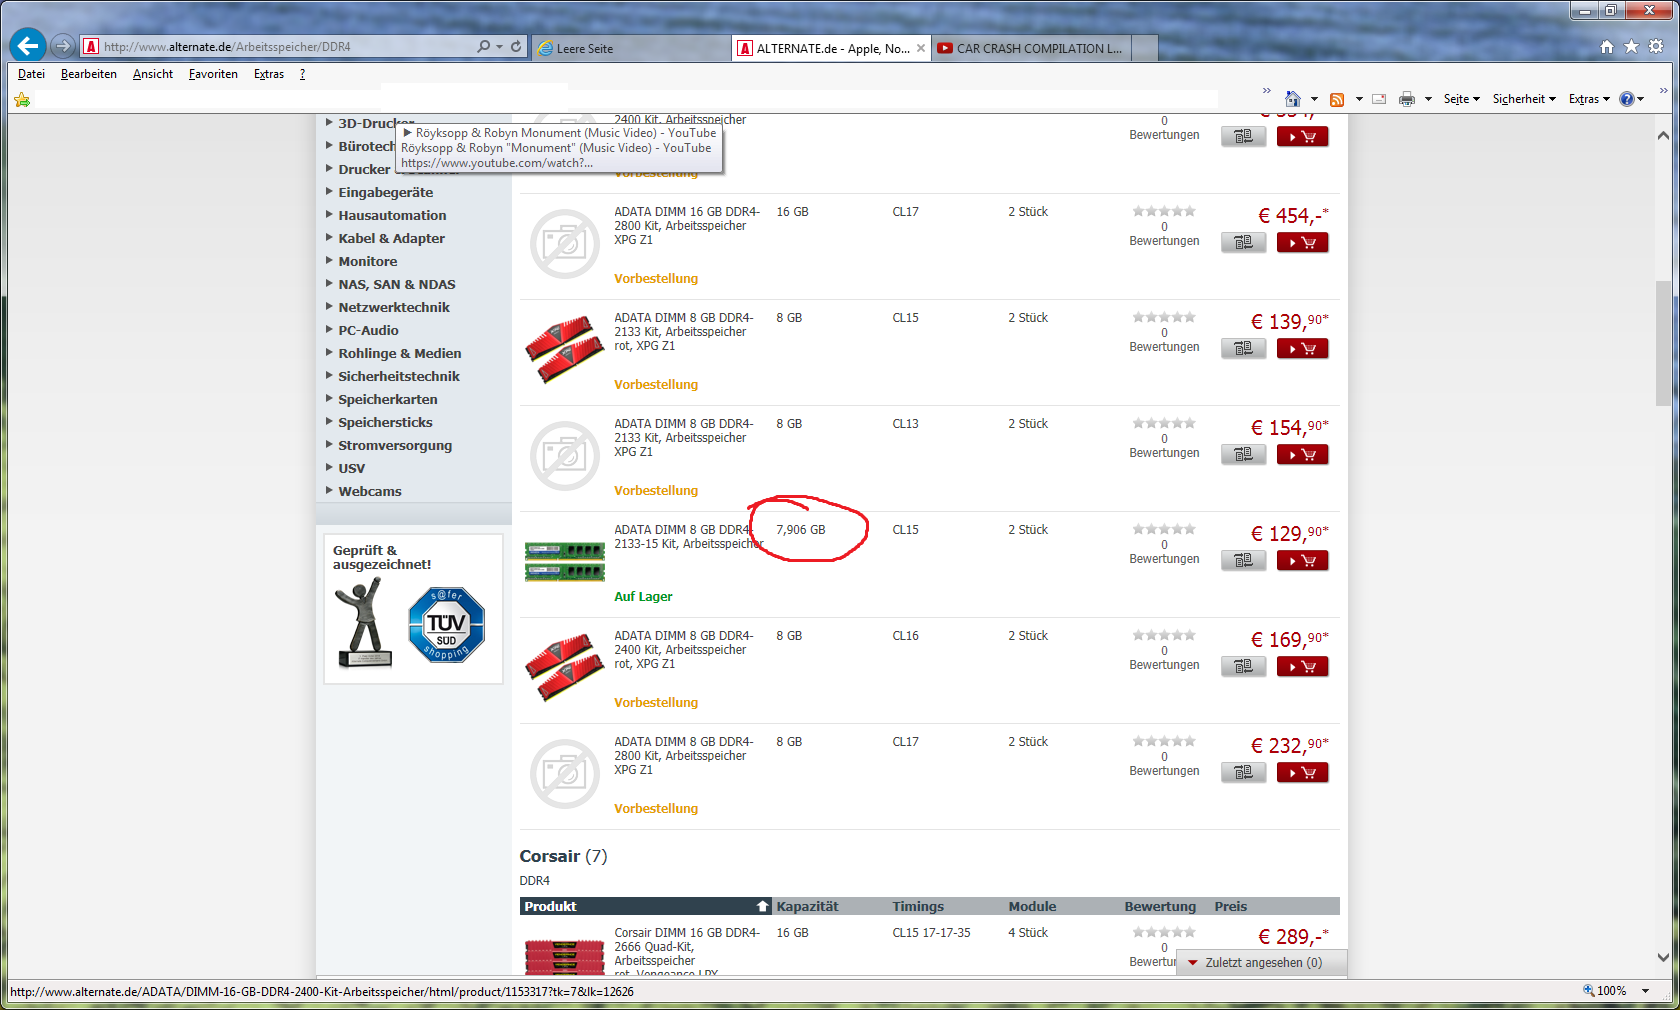Image resolution: width=1680 pixels, height=1010 pixels.
Task: Go back with the browser back arrow
Action: [x=28, y=45]
